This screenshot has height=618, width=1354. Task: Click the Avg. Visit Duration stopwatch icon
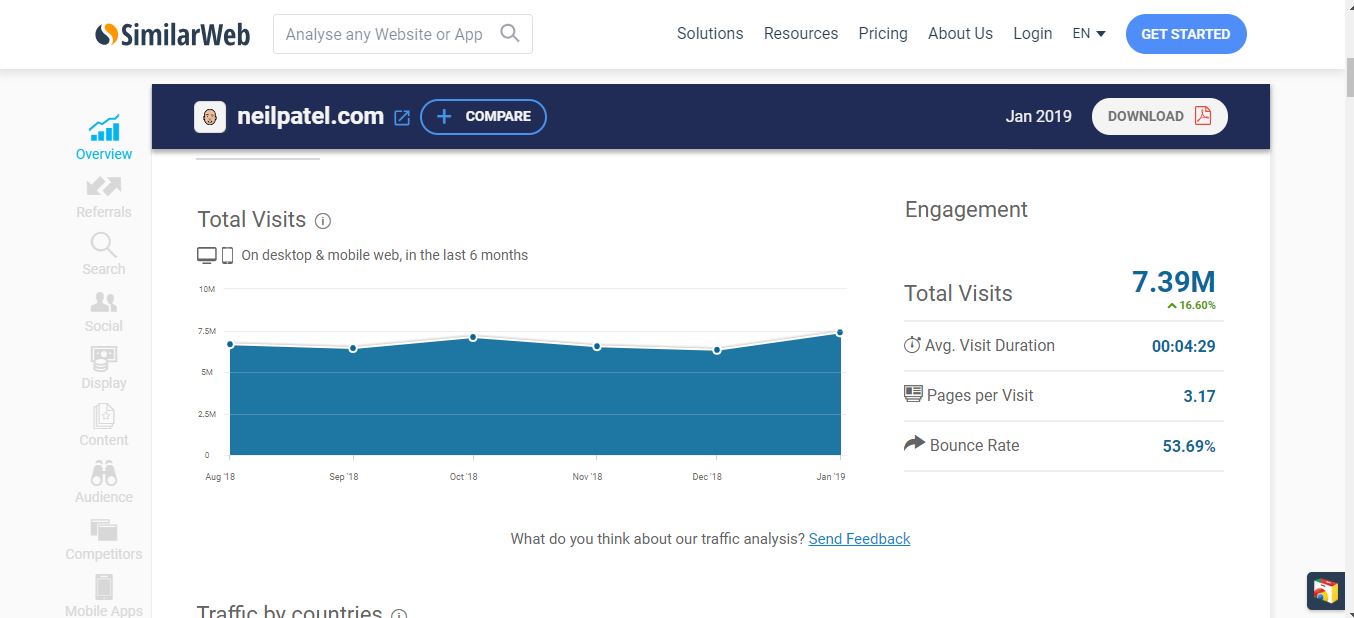(x=912, y=345)
